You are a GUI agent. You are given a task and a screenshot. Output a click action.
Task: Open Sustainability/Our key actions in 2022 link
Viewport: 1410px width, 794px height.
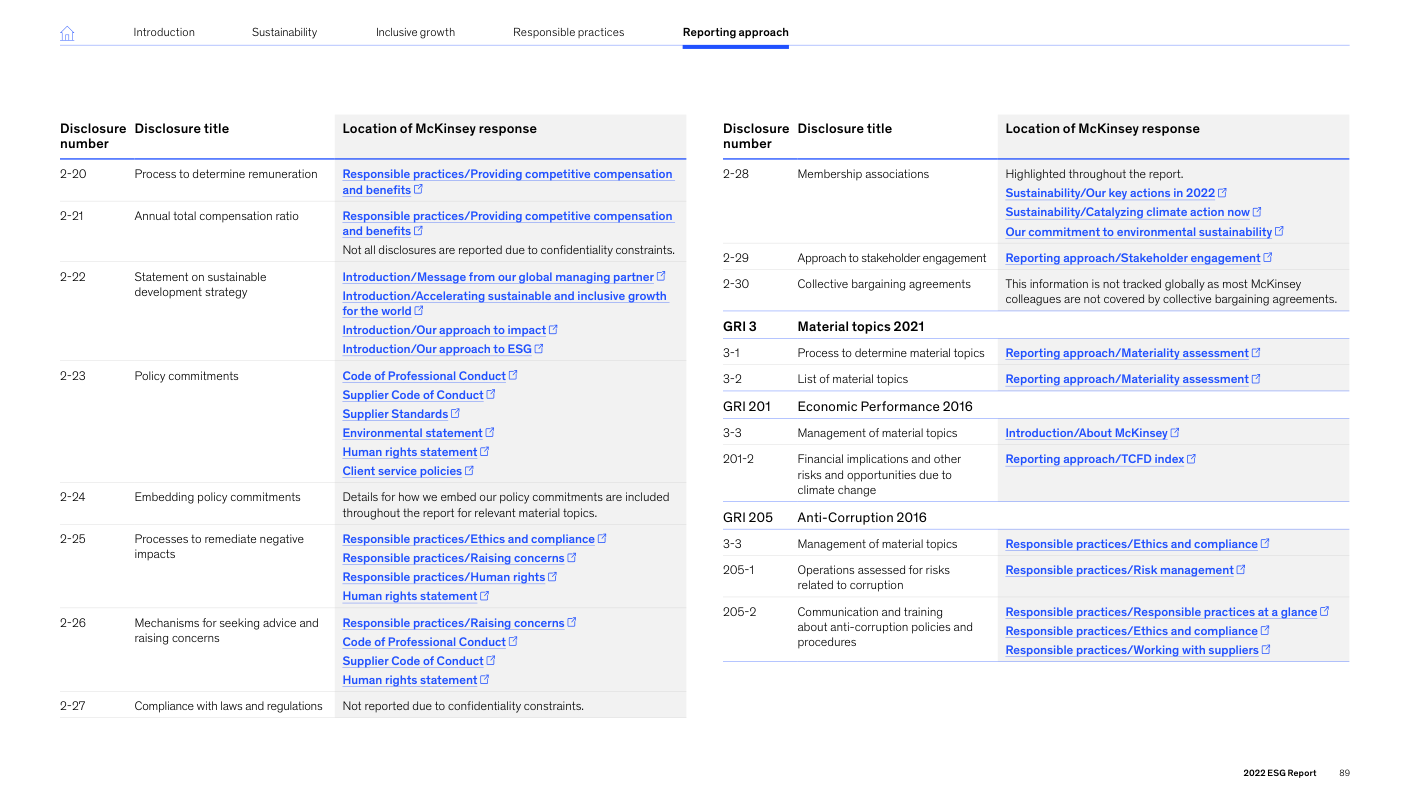[x=1109, y=193]
